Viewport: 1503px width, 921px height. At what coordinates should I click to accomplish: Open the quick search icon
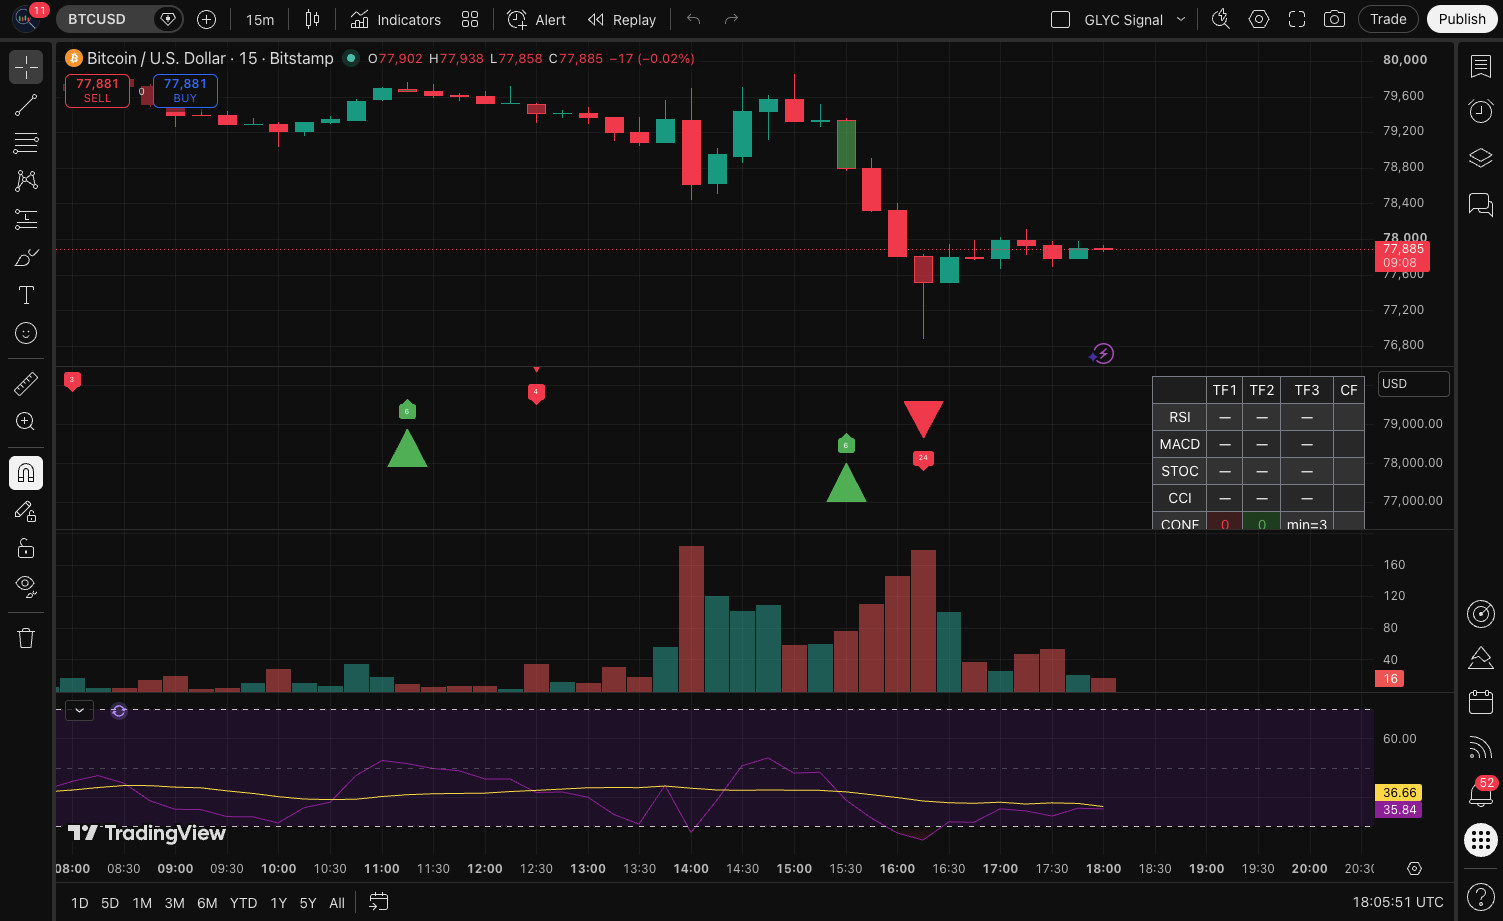pyautogui.click(x=1221, y=19)
